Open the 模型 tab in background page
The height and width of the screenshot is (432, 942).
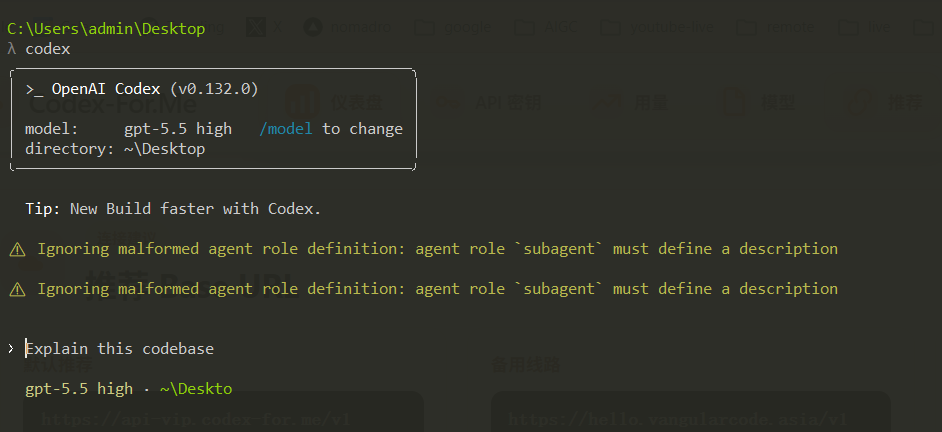click(x=760, y=103)
